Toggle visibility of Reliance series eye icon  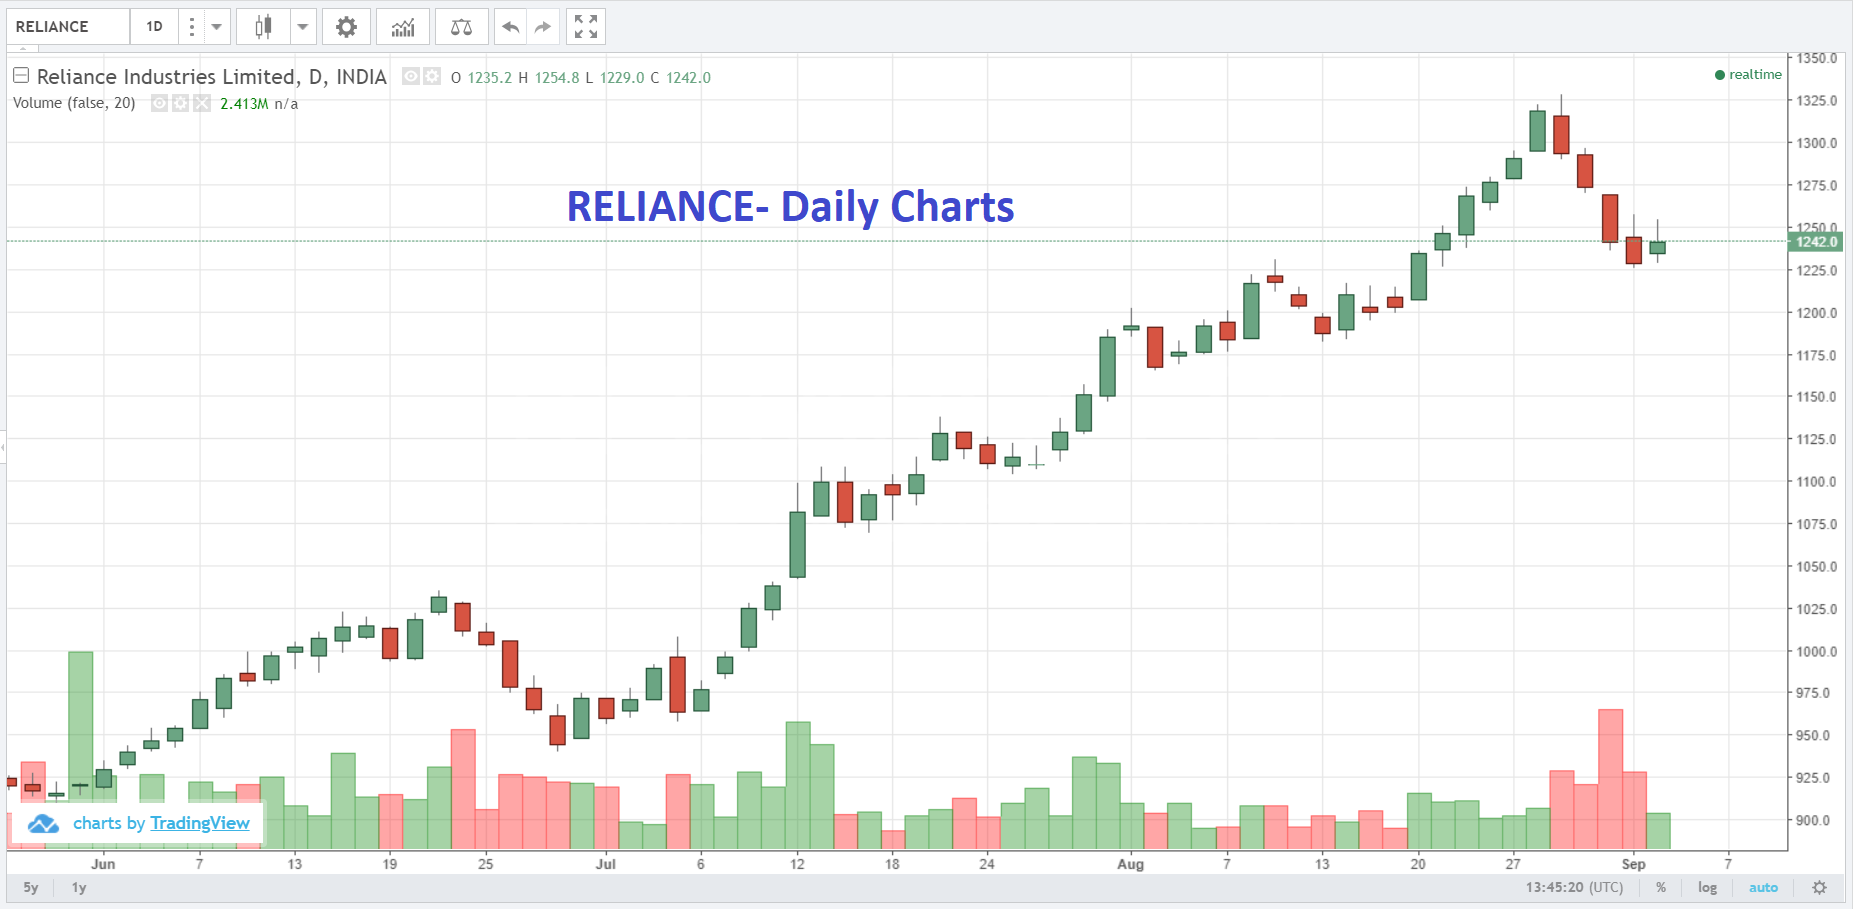(410, 76)
